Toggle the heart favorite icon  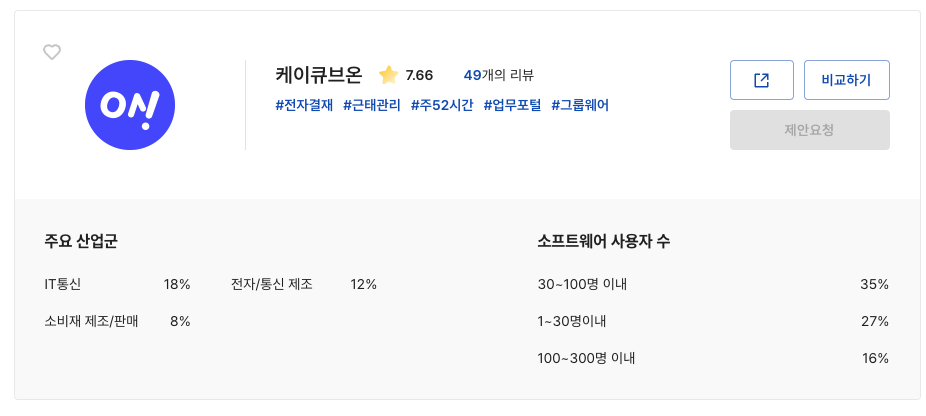[52, 52]
